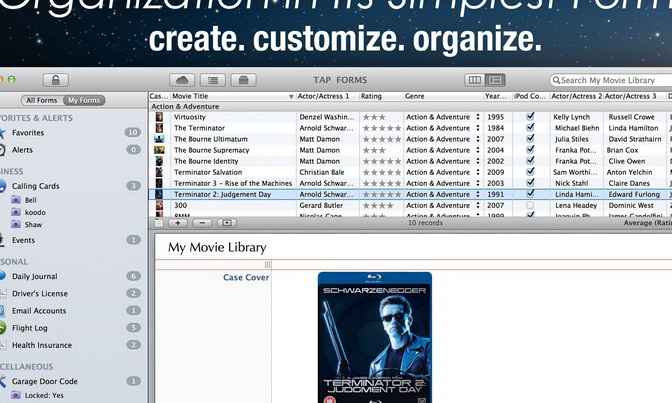
Task: Open the Genre popup for Virtuosity
Action: tap(478, 117)
